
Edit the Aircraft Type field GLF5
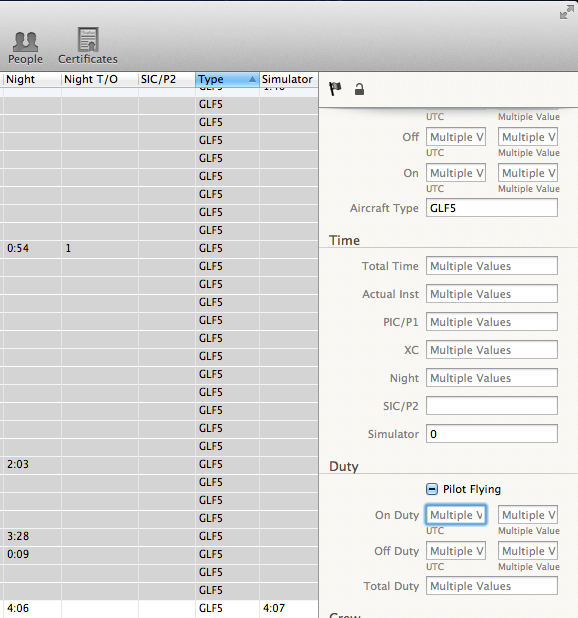pyautogui.click(x=492, y=208)
